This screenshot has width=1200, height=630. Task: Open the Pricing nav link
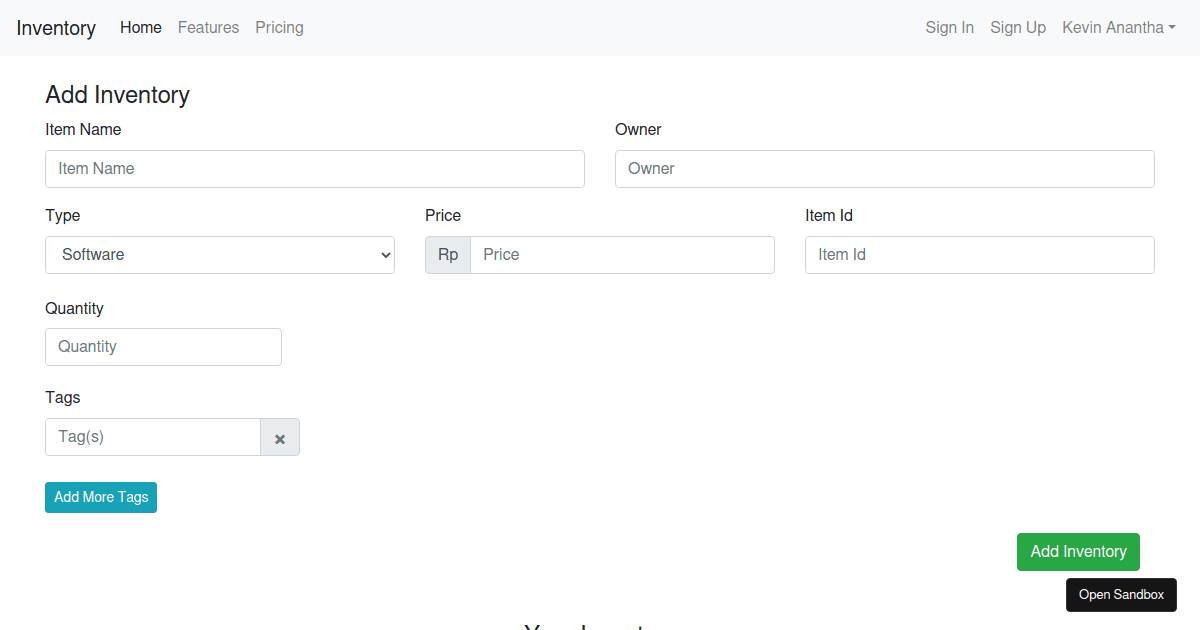[x=279, y=28]
